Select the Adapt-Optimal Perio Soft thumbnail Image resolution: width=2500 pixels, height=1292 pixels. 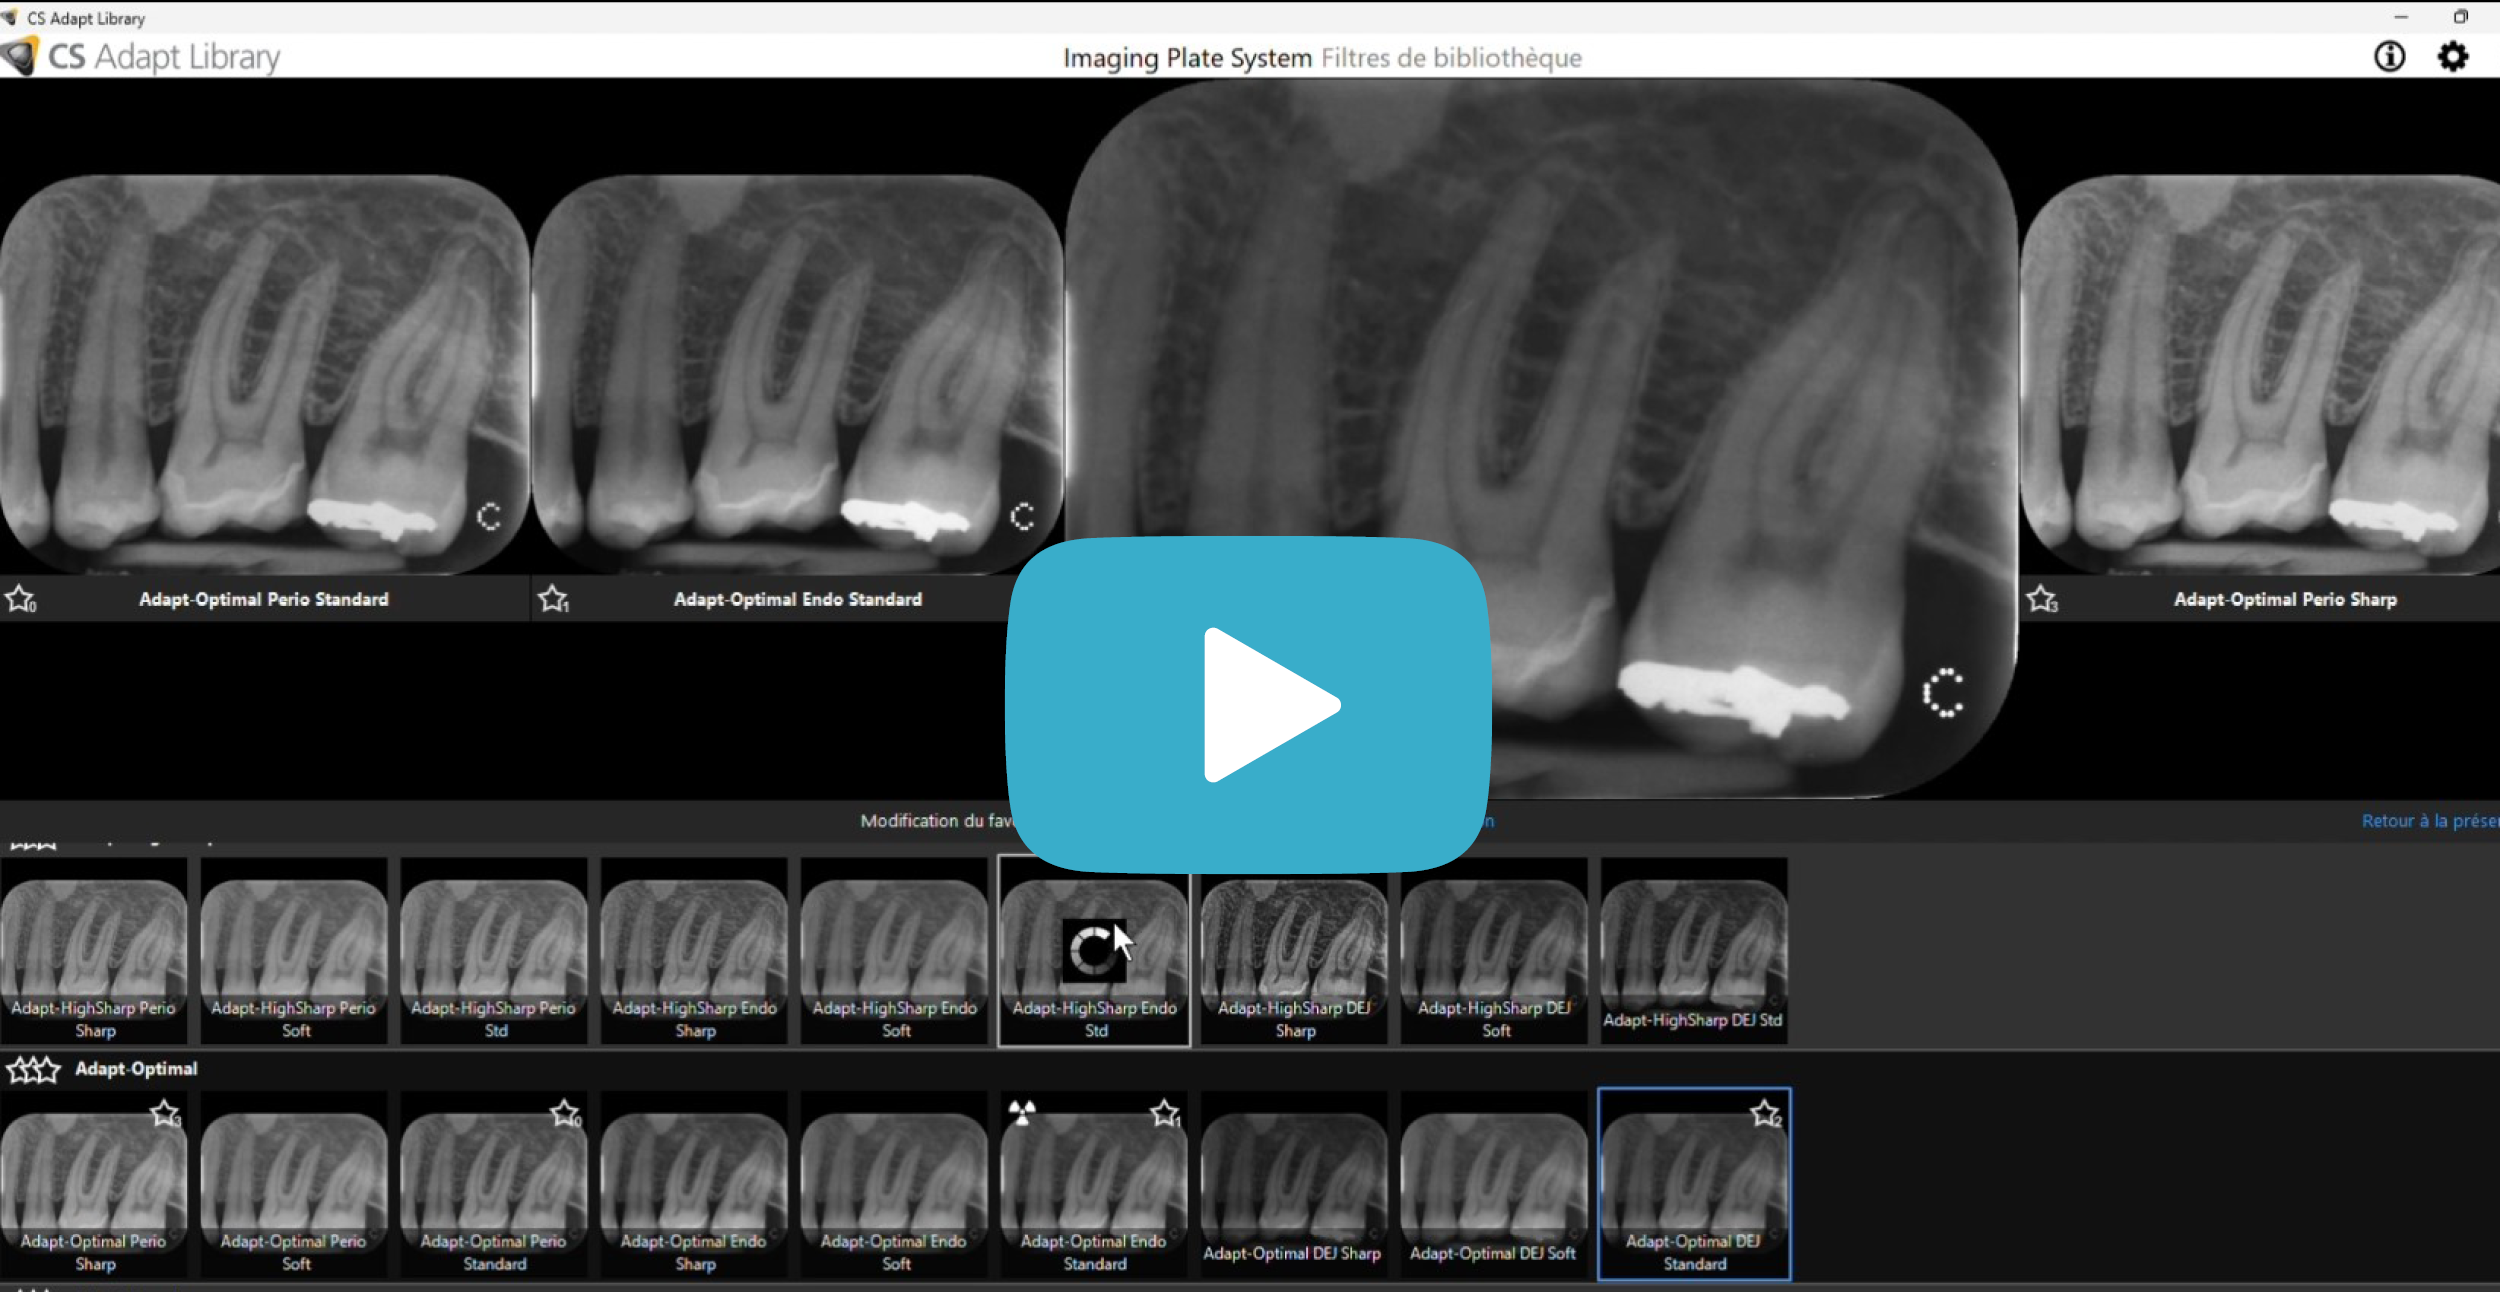294,1184
